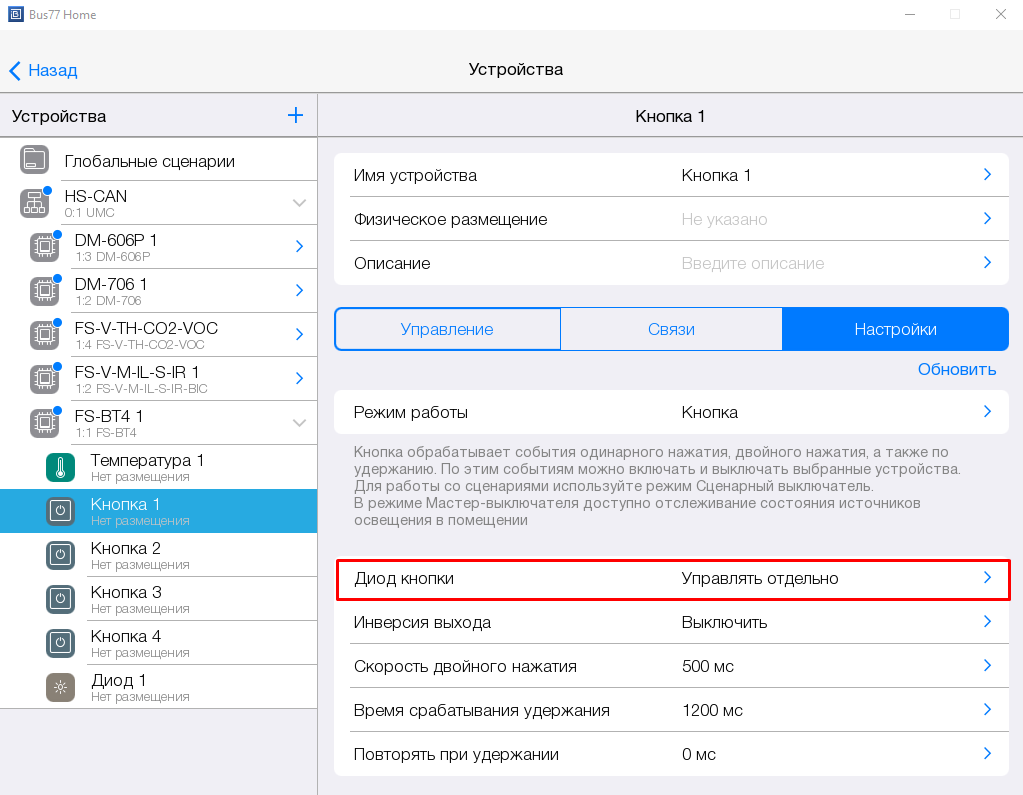Click the DM-606P 1 chip icon

click(x=44, y=247)
